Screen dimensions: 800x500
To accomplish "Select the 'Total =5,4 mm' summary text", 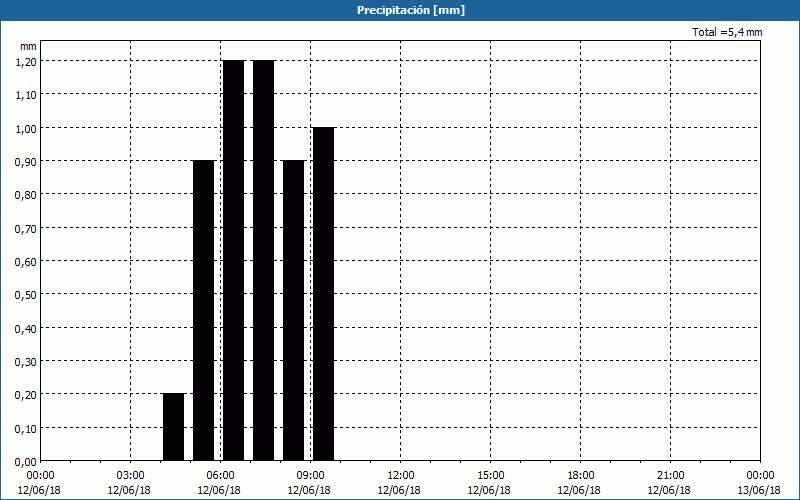I will (727, 32).
